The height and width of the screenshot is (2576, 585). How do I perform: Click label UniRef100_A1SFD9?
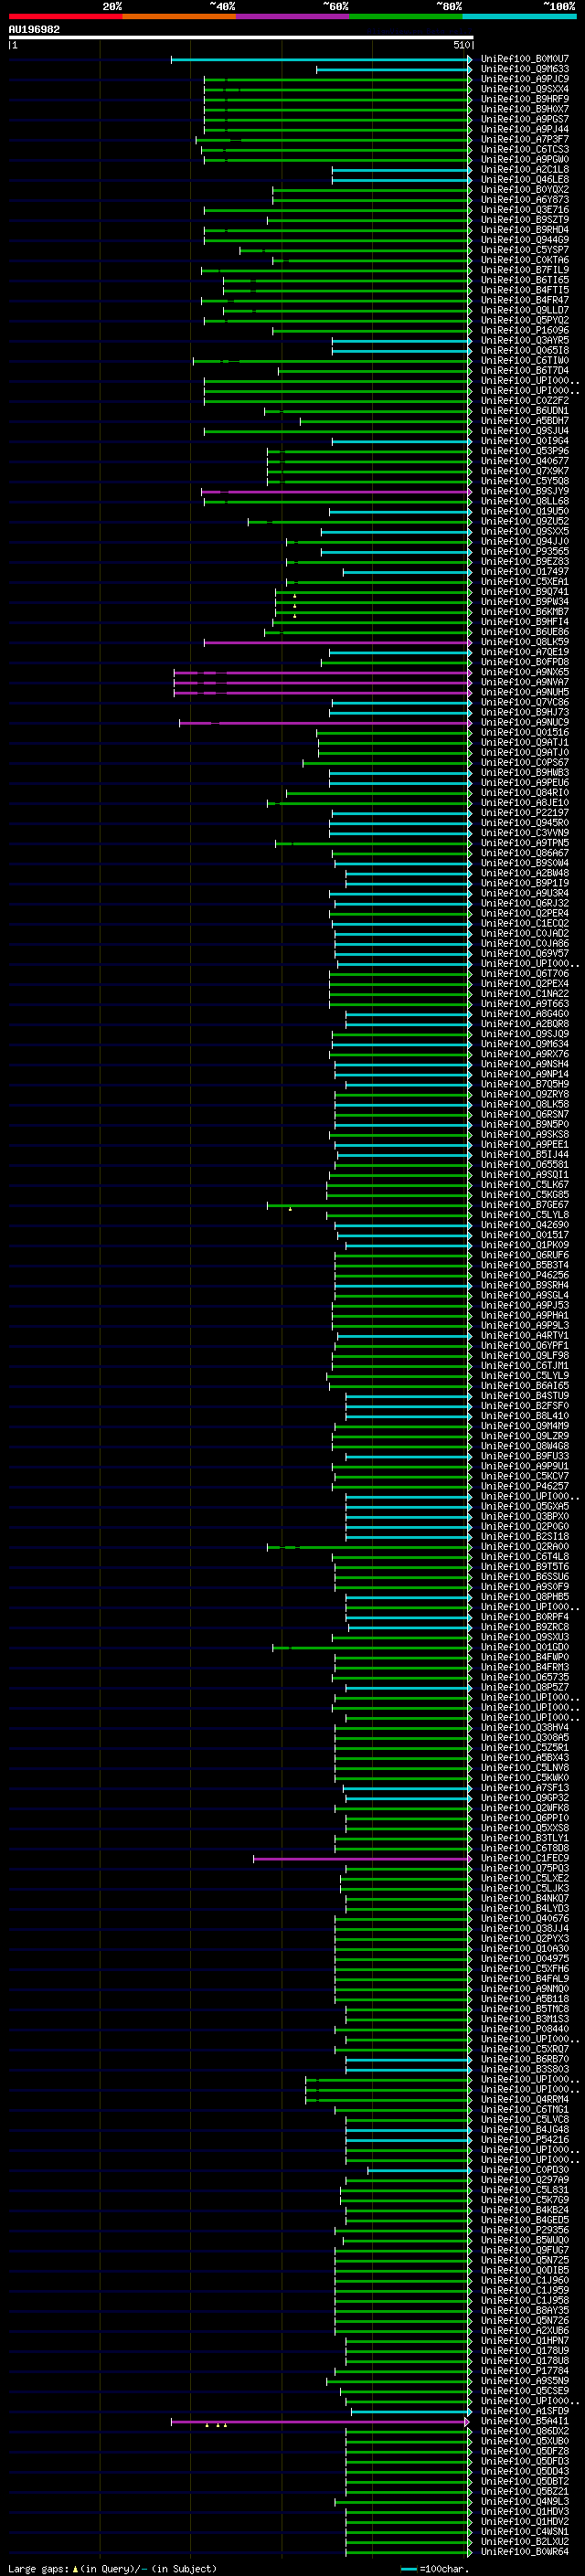coord(524,2411)
